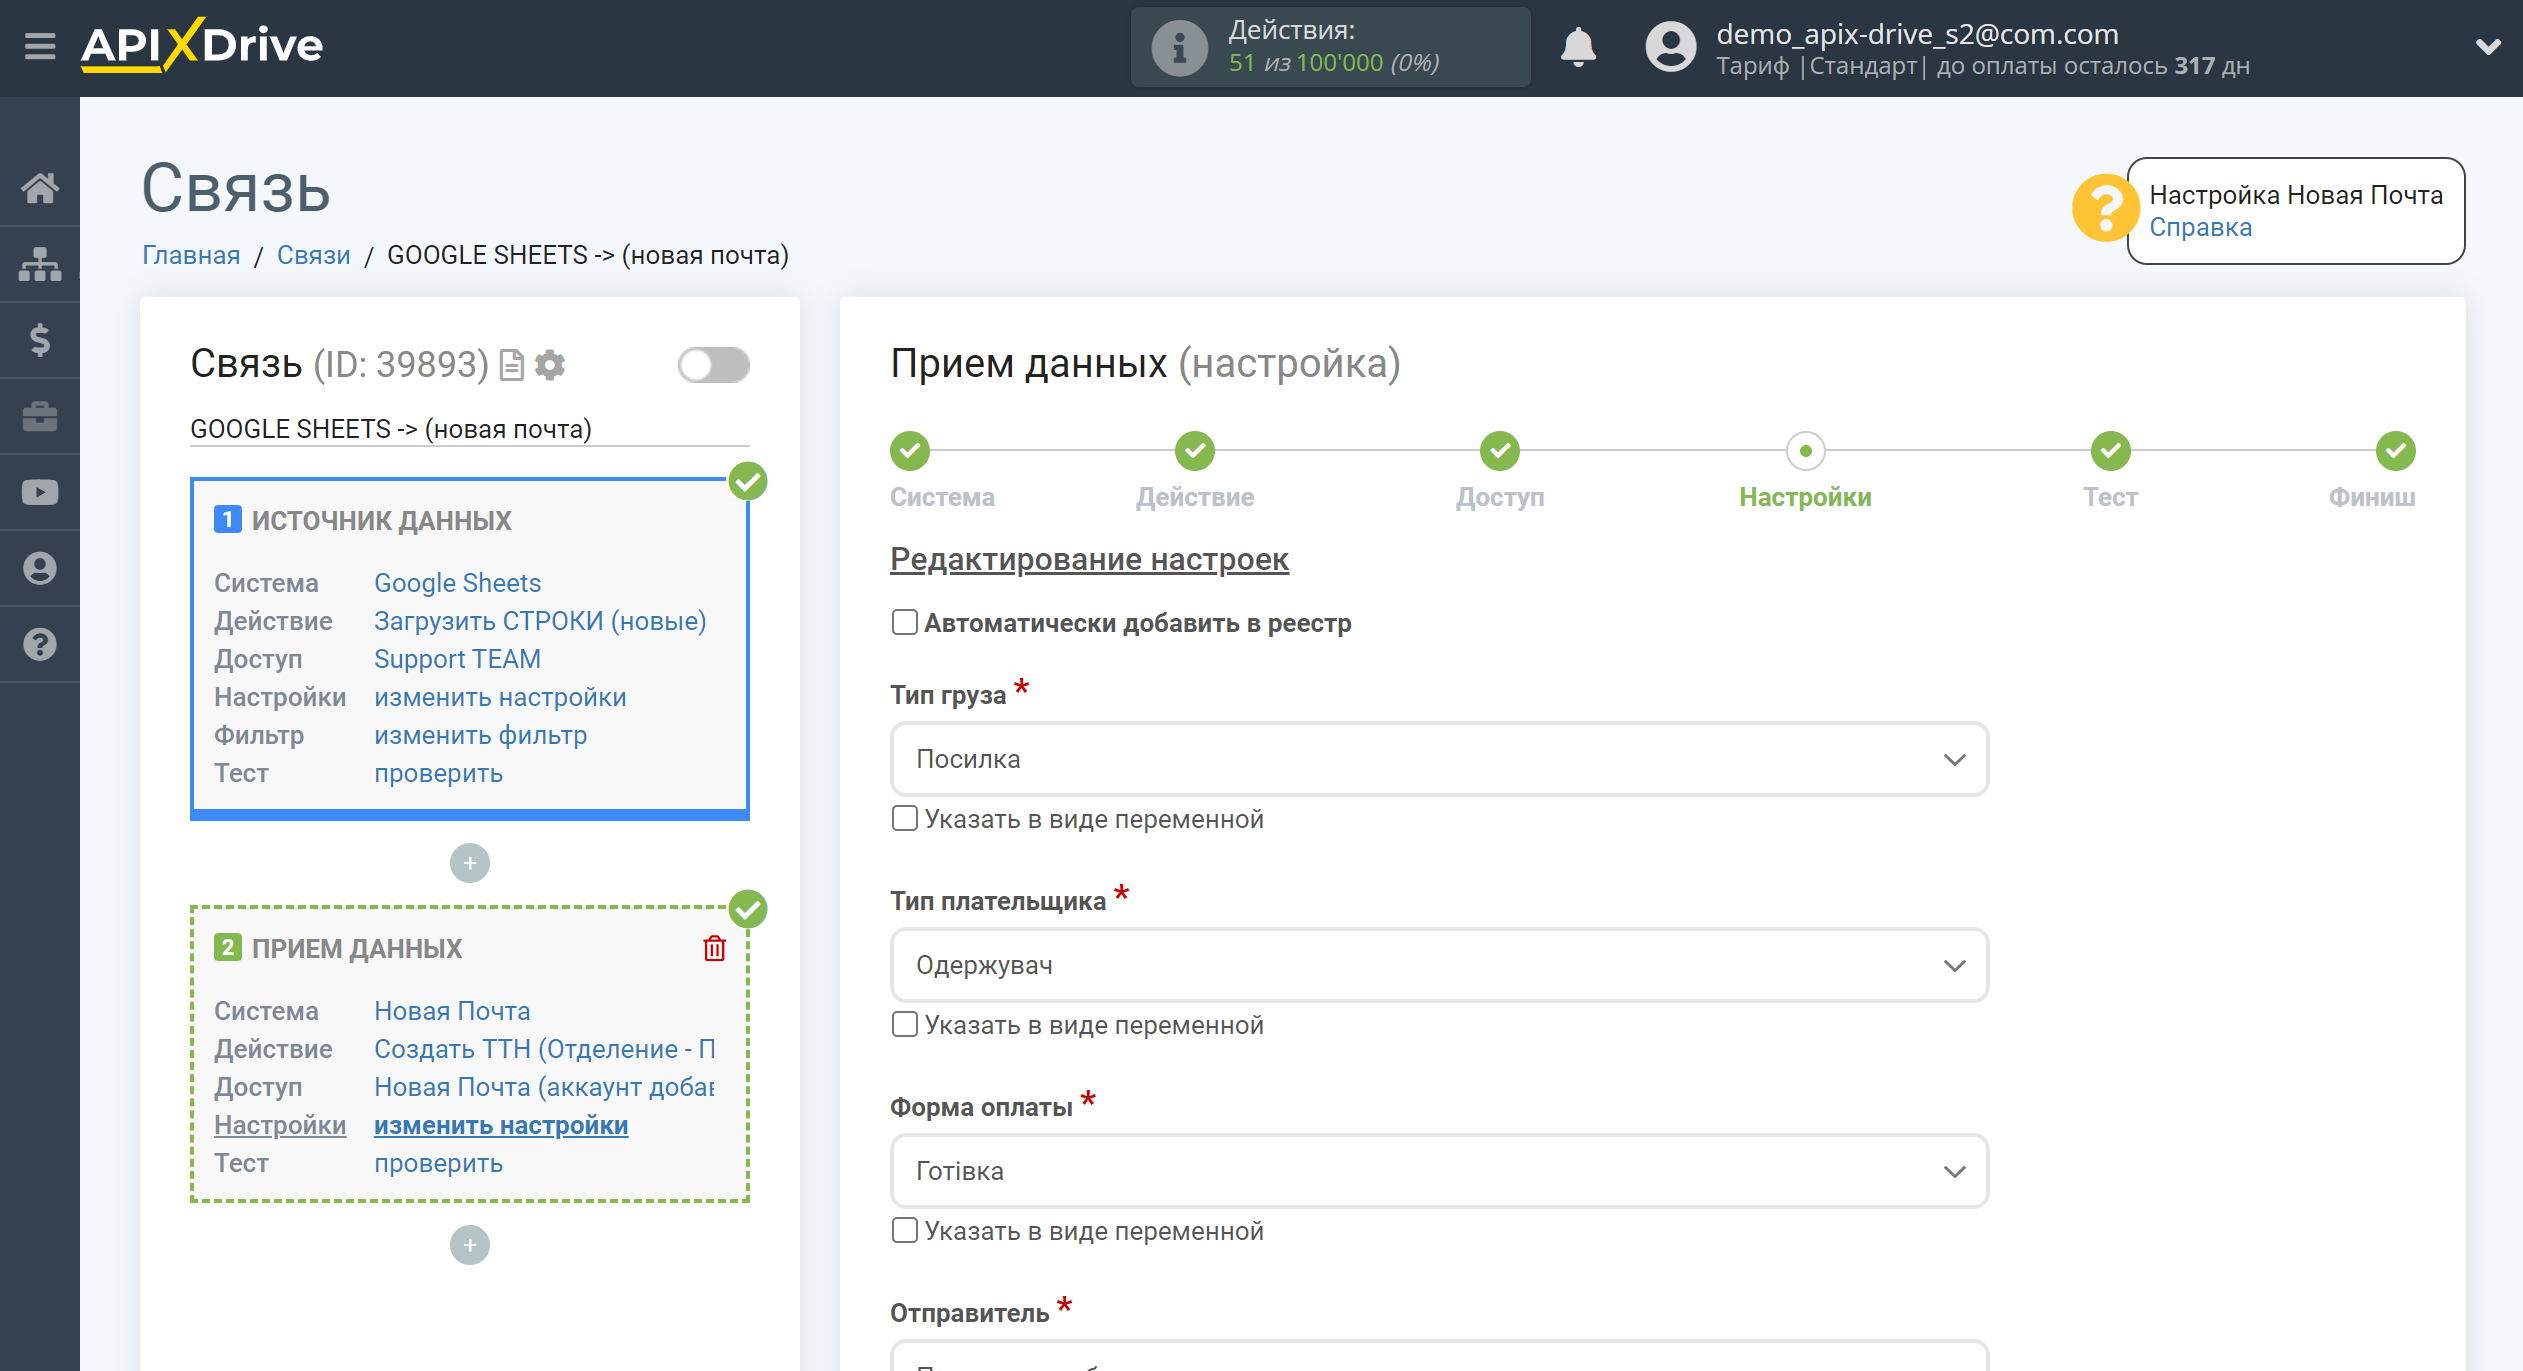Image resolution: width=2523 pixels, height=1371 pixels.
Task: Open the Тип плательщика dropdown
Action: (1439, 965)
